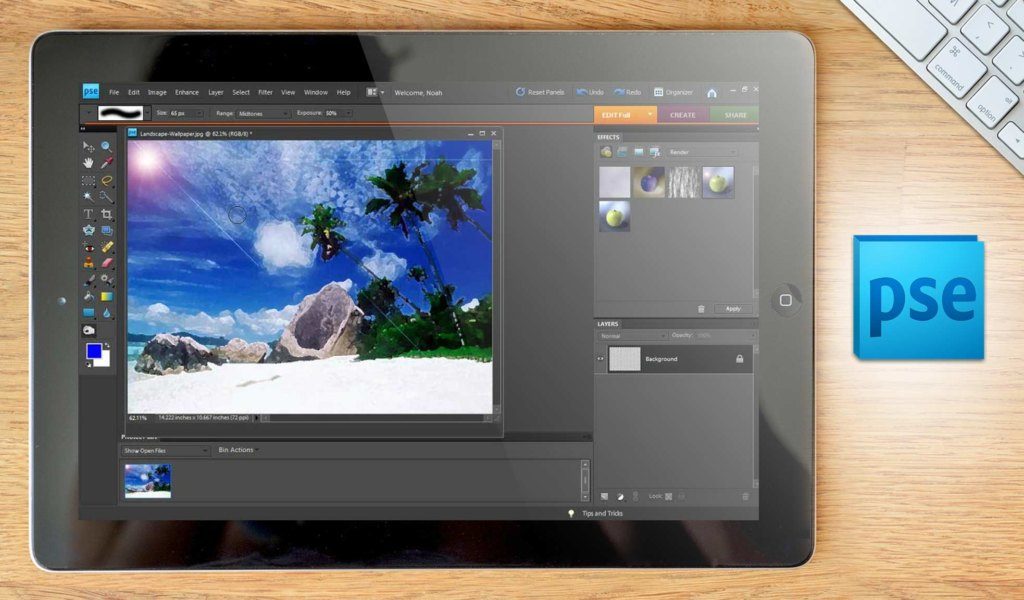Select the Magic Wand tool
The height and width of the screenshot is (600, 1024).
pyautogui.click(x=88, y=197)
